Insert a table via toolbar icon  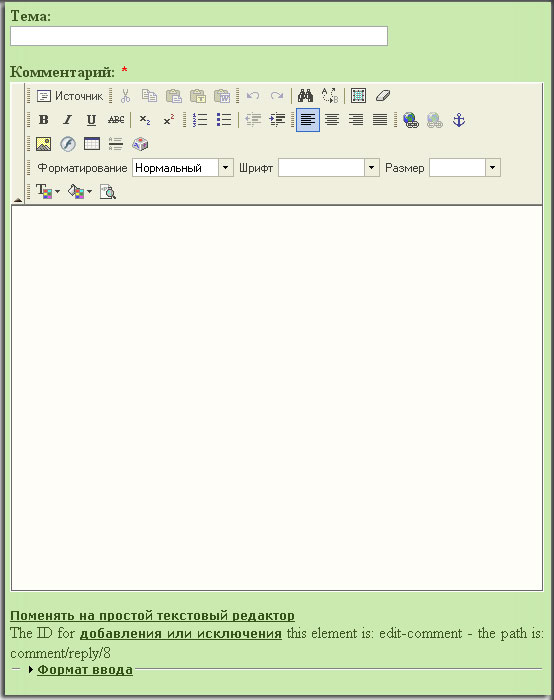point(92,144)
